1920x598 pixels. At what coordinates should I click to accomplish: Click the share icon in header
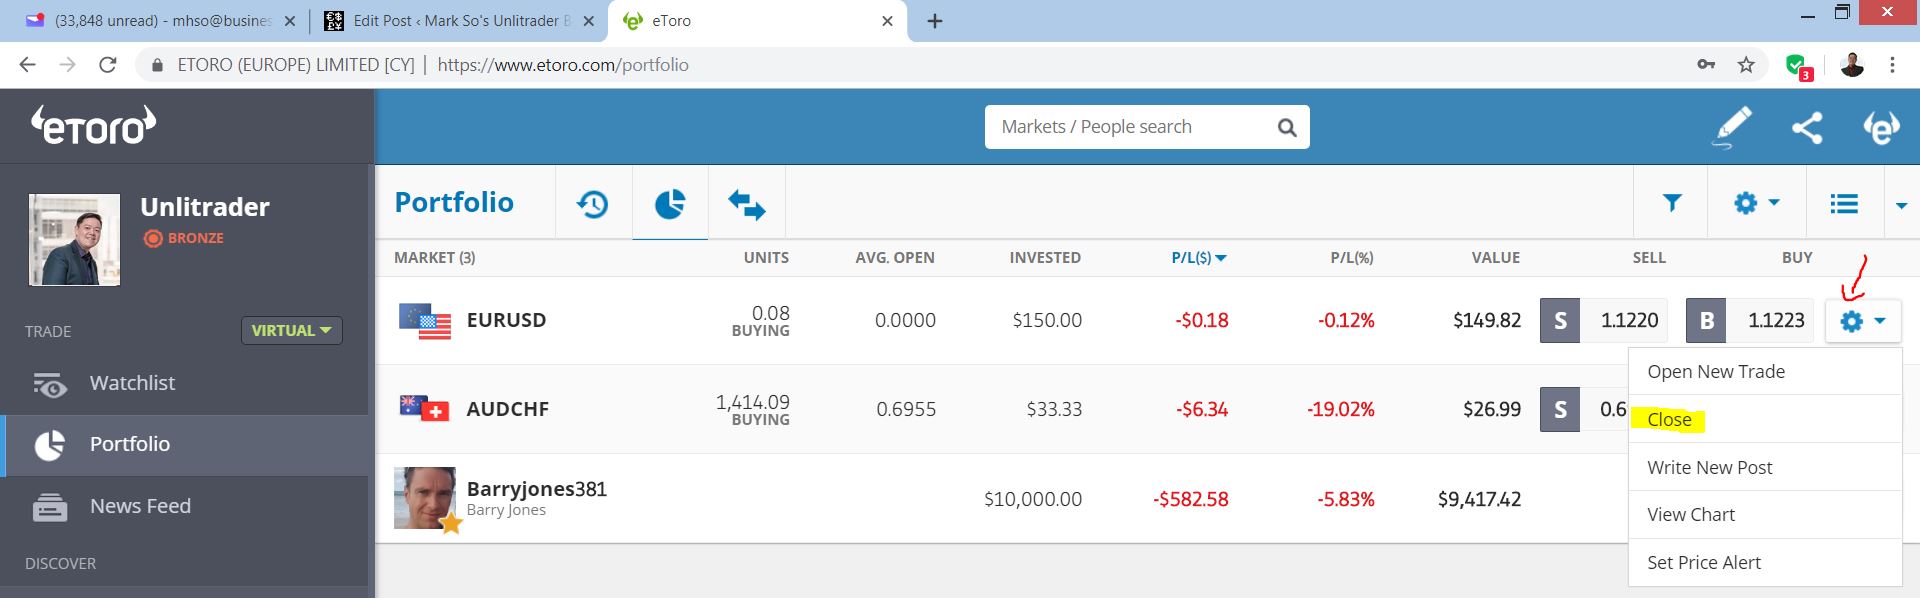(1807, 127)
